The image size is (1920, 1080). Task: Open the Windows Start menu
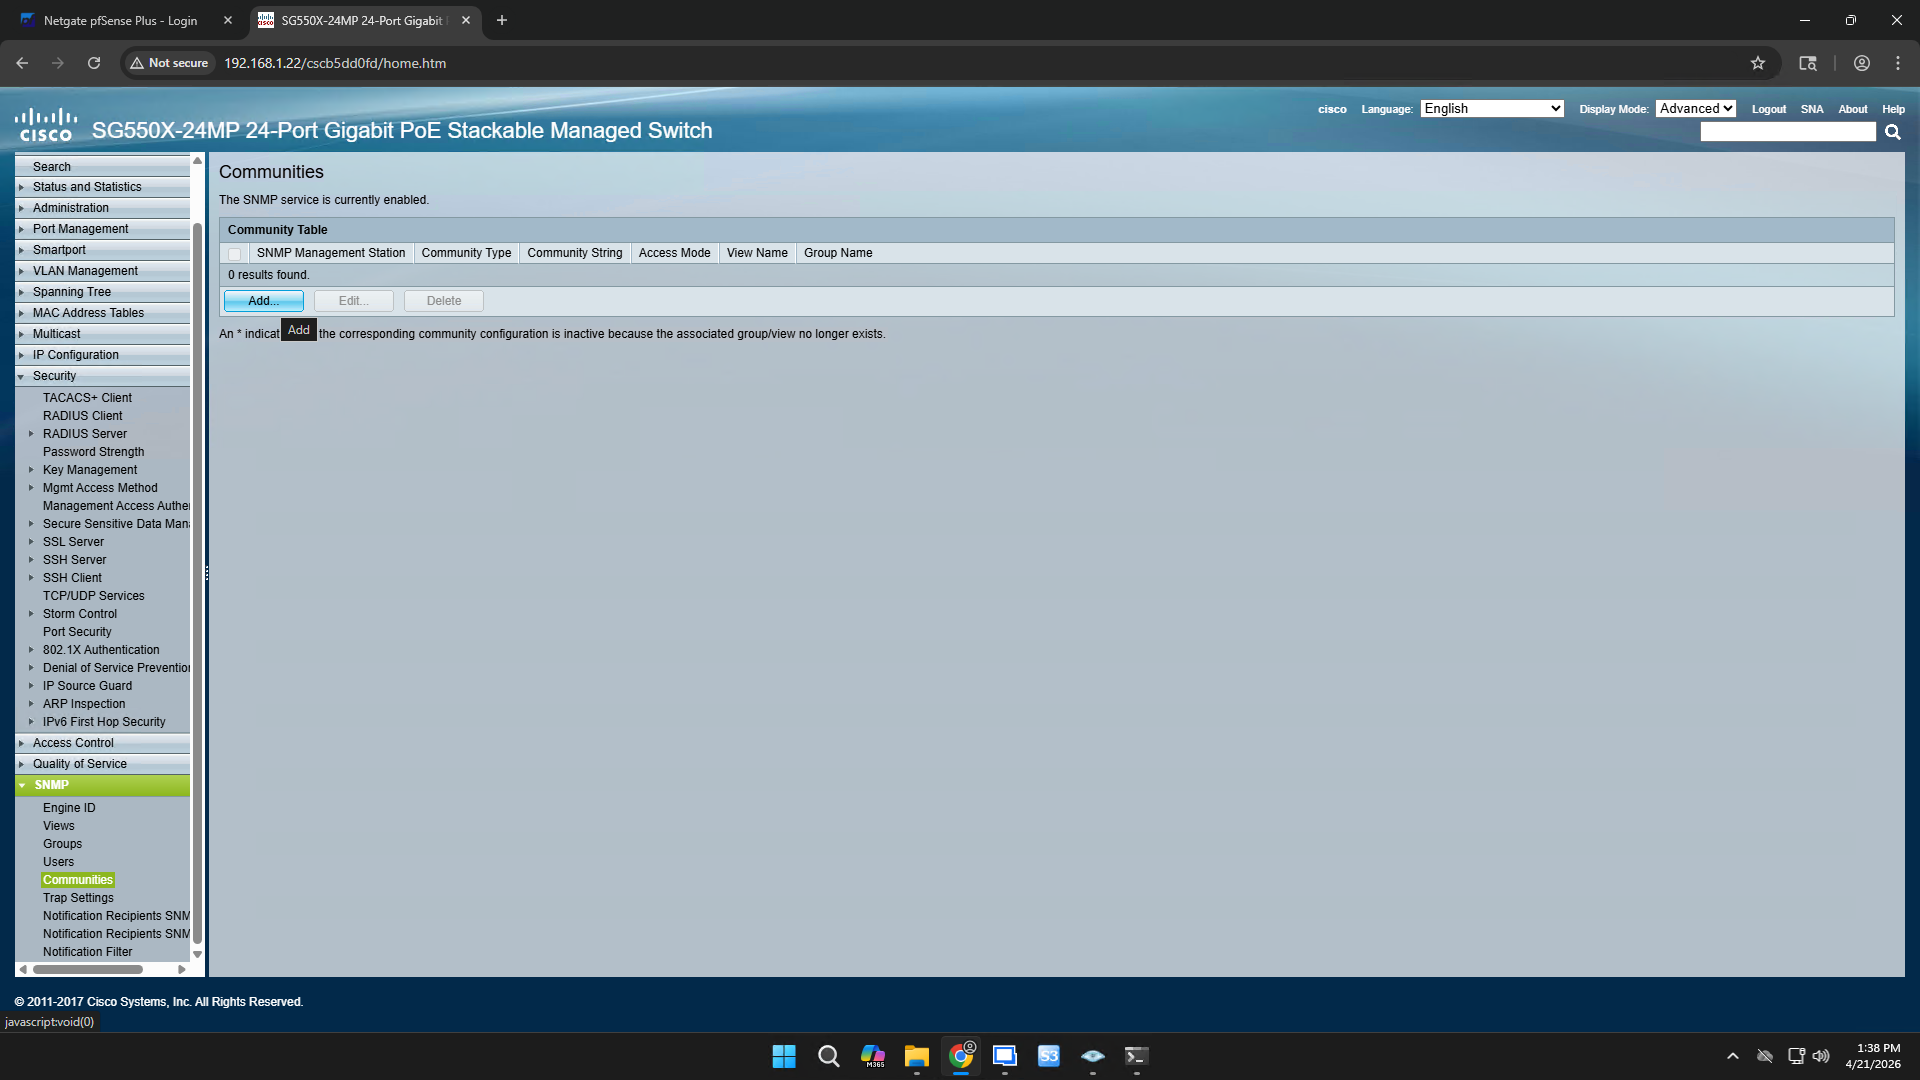pyautogui.click(x=784, y=1056)
